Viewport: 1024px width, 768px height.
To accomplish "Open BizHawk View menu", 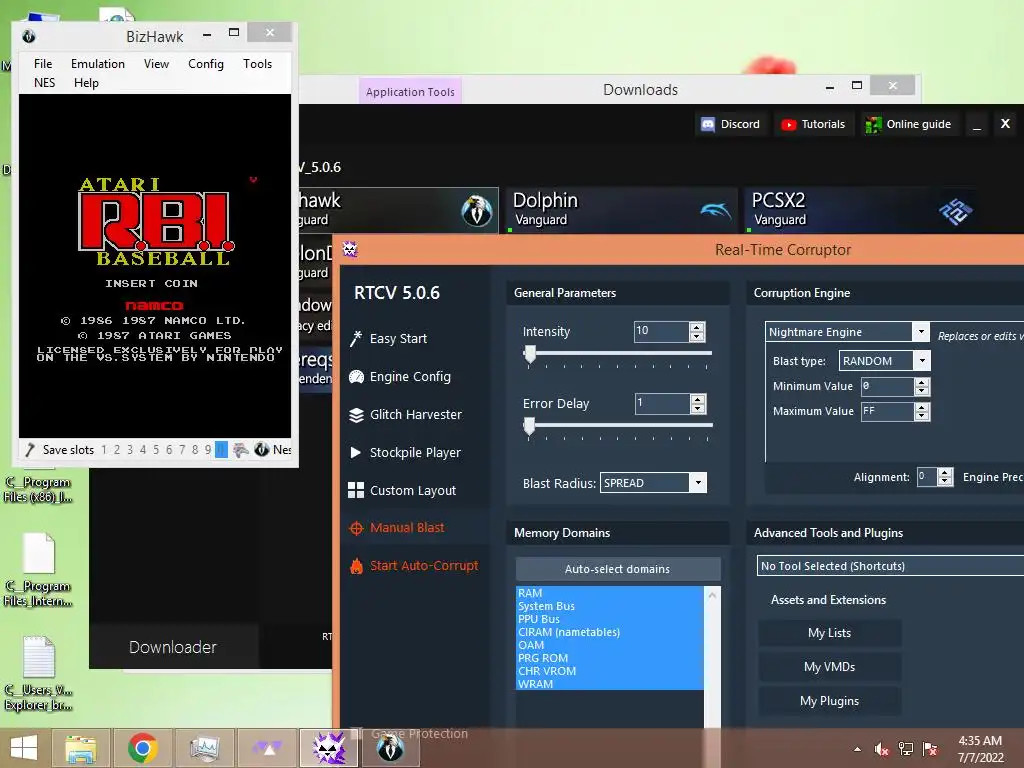I will click(156, 63).
